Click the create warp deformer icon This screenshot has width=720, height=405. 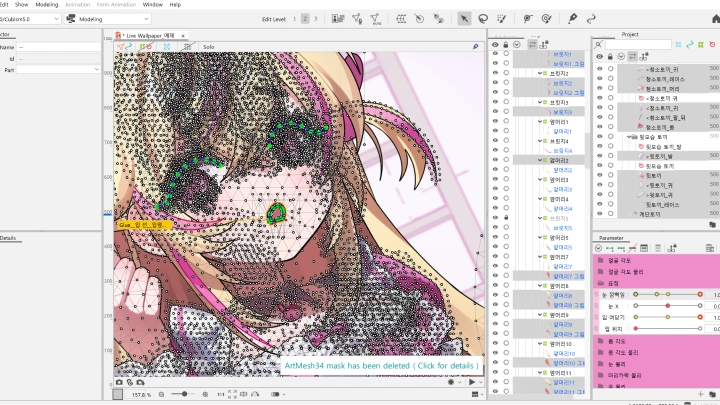pyautogui.click(x=401, y=19)
